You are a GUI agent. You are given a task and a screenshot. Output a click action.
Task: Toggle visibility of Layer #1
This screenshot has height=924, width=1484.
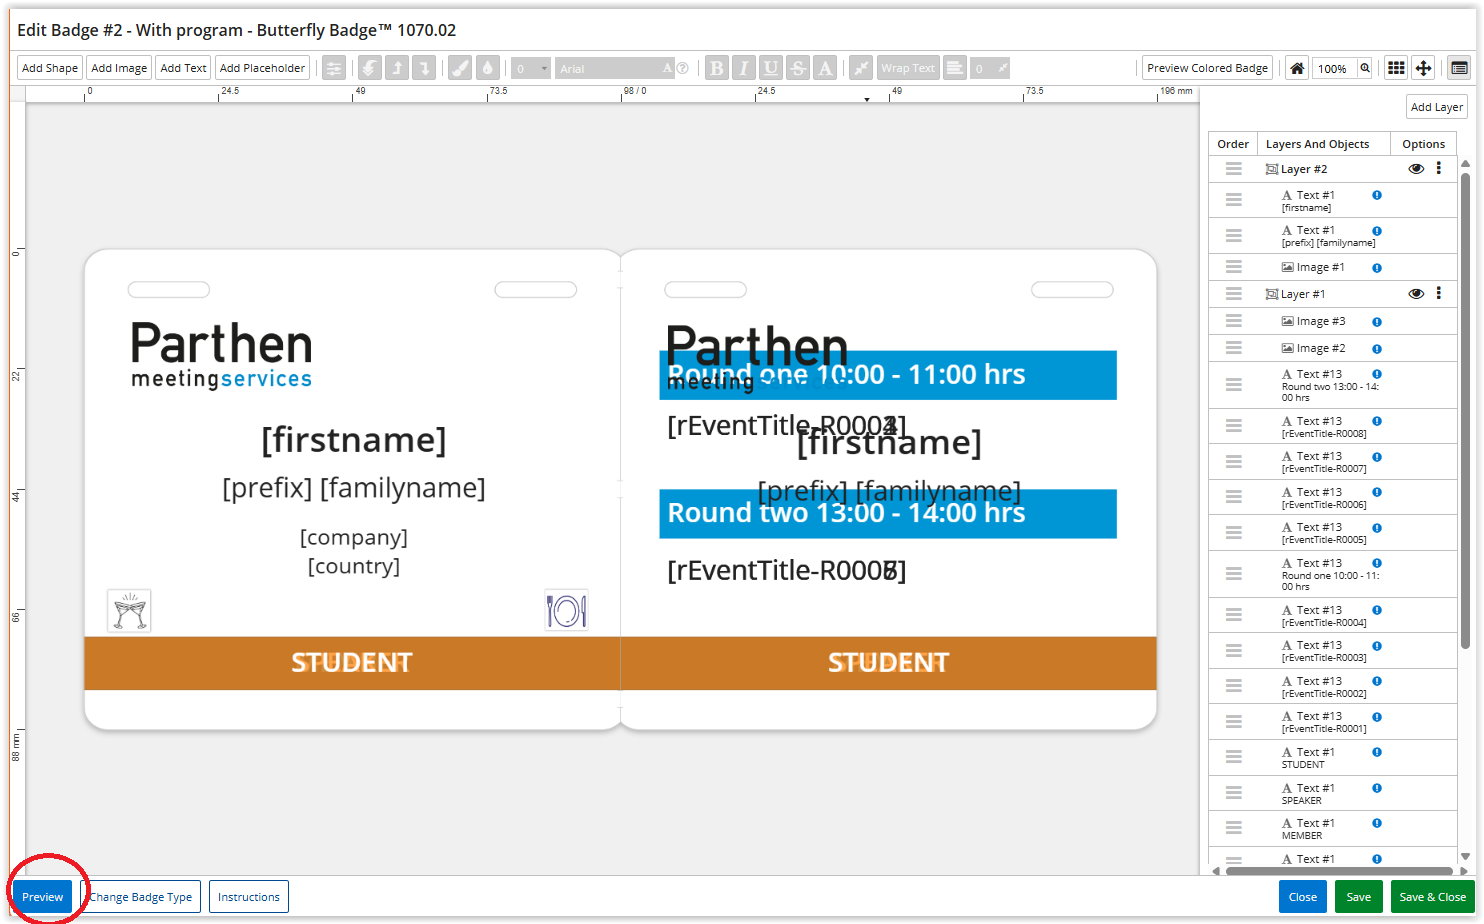pos(1416,294)
